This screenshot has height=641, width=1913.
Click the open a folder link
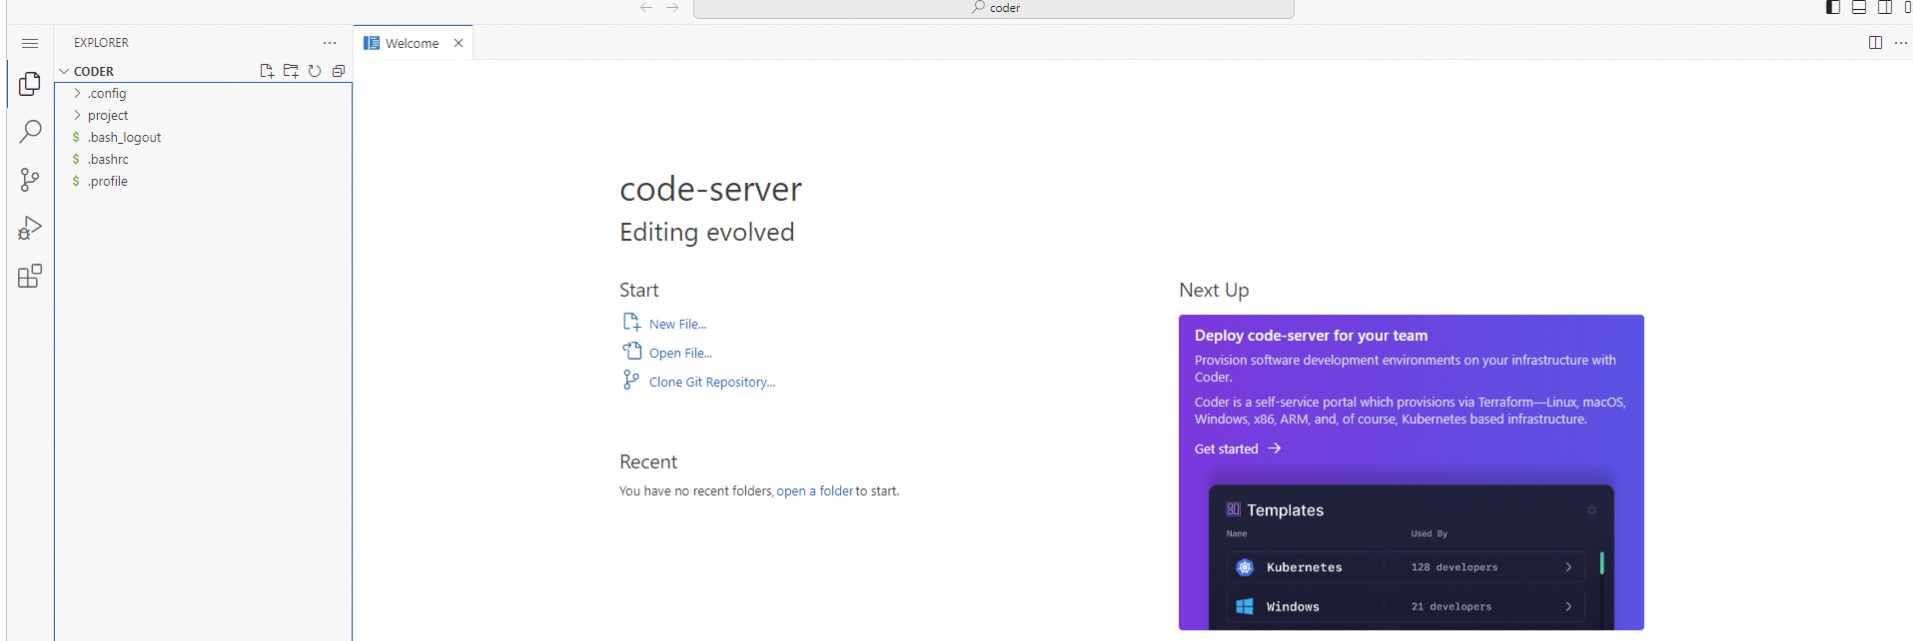pos(815,491)
